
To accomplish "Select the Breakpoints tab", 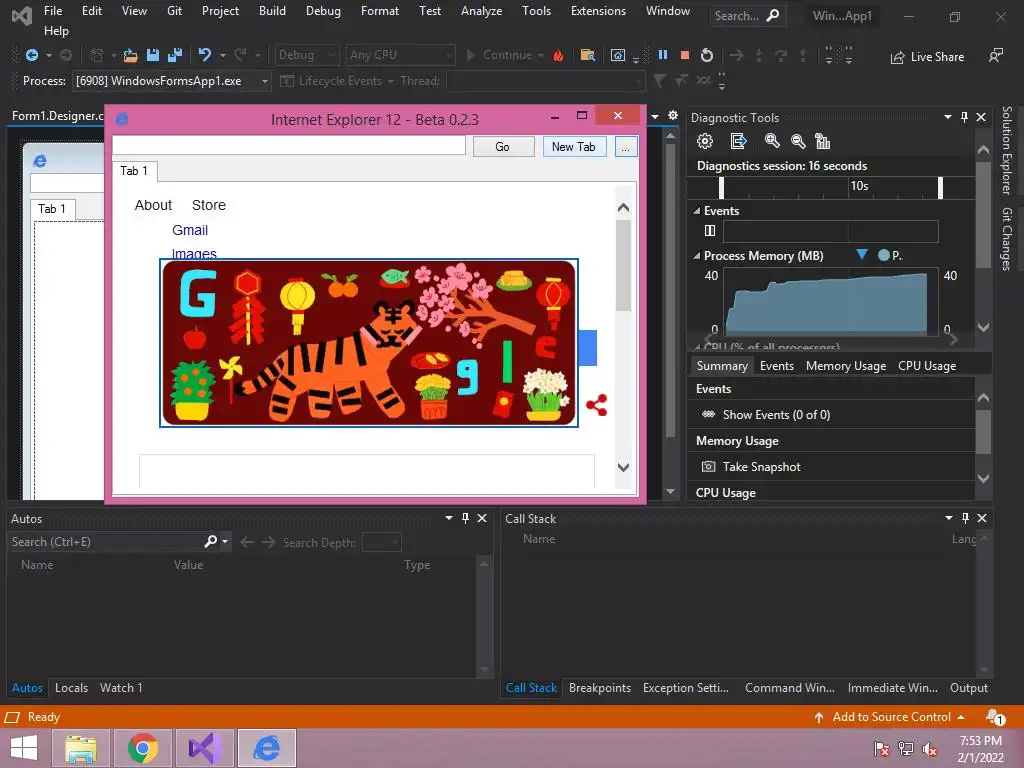I will [x=600, y=688].
